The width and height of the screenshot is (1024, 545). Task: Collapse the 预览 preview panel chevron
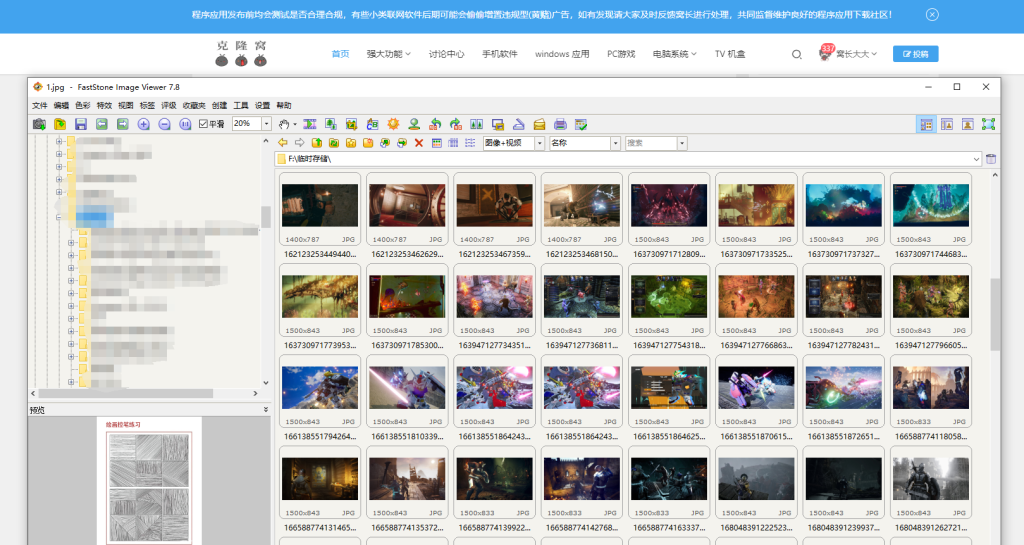pyautogui.click(x=266, y=410)
